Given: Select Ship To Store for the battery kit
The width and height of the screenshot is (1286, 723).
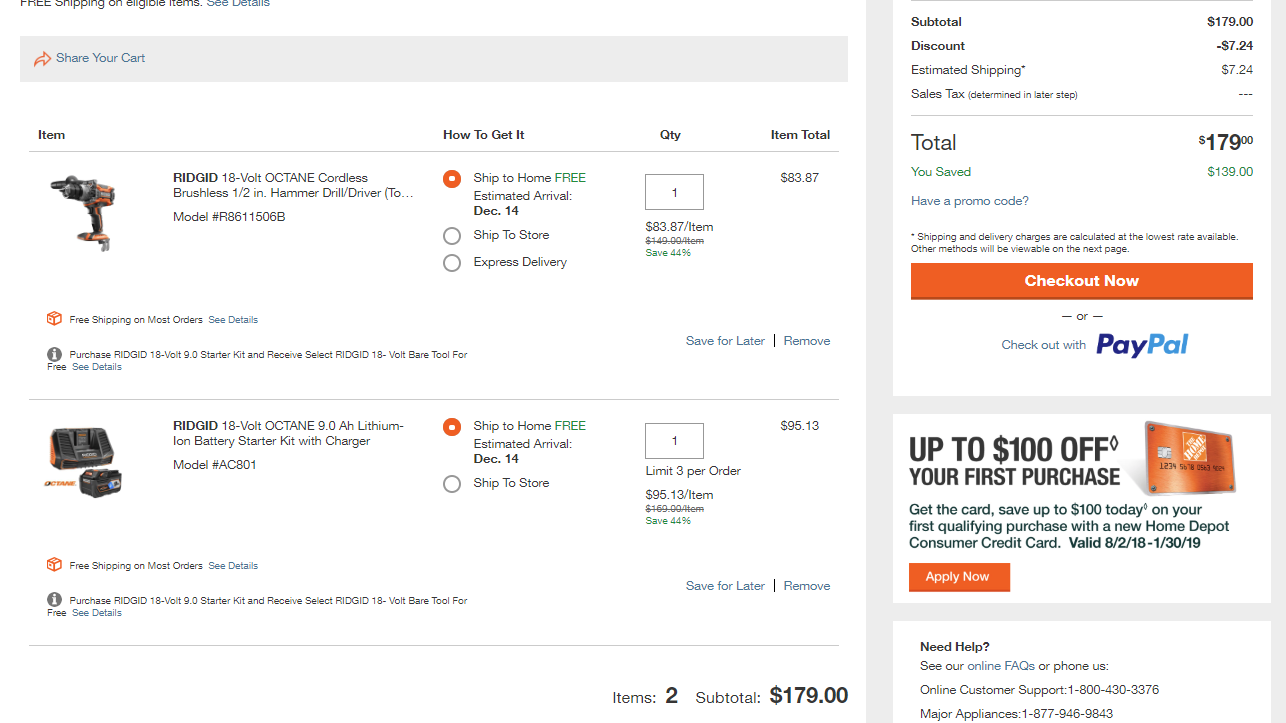Looking at the screenshot, I should pos(452,484).
